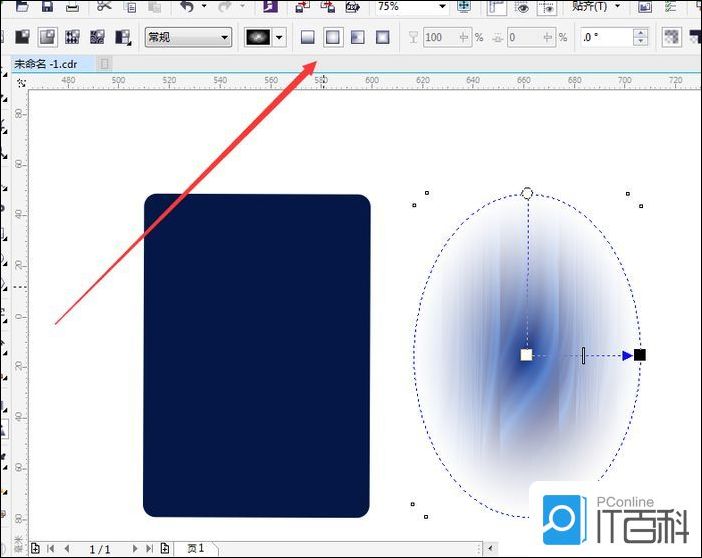Viewport: 702px width, 558px height.
Task: Select the conical transparency type icon
Action: click(x=357, y=38)
